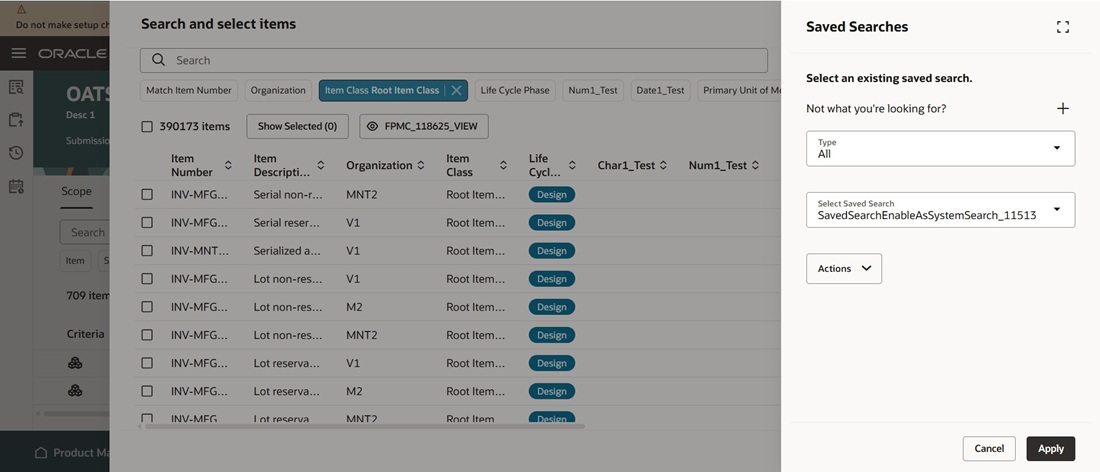Check the Lot non-res MNT2 row checkbox
Viewport: 1100px width, 472px height.
(147, 335)
